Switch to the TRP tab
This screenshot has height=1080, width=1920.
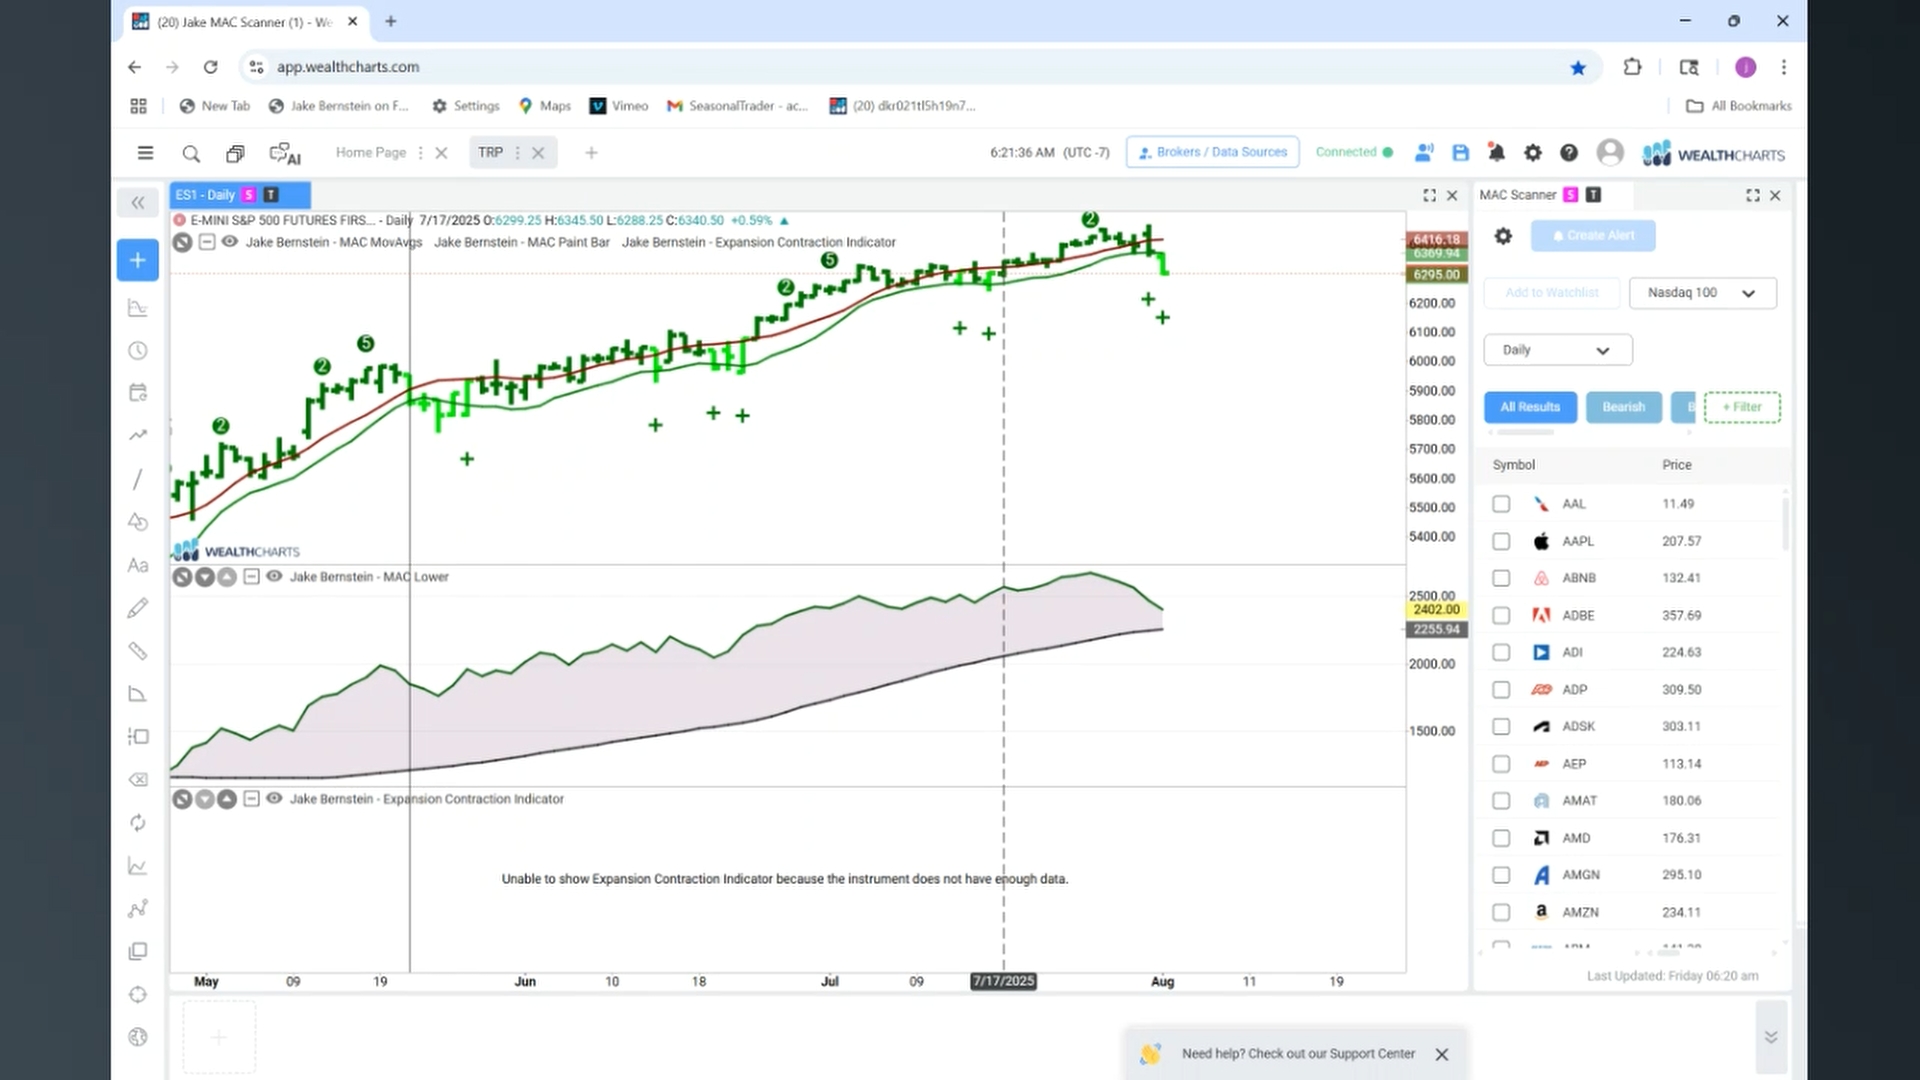point(490,153)
